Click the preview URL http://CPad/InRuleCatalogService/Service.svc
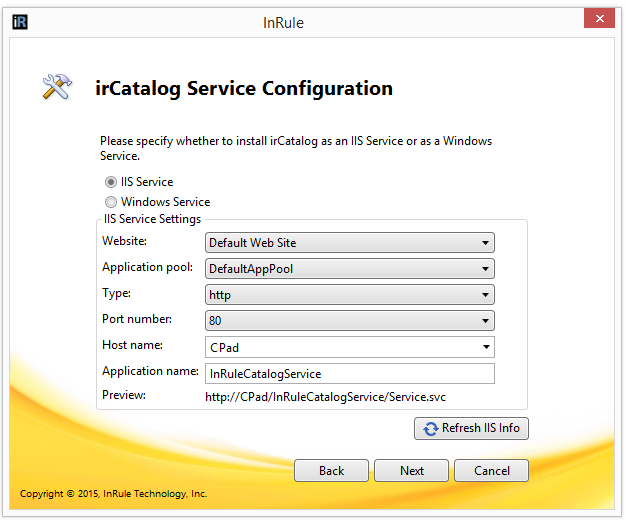 [325, 397]
